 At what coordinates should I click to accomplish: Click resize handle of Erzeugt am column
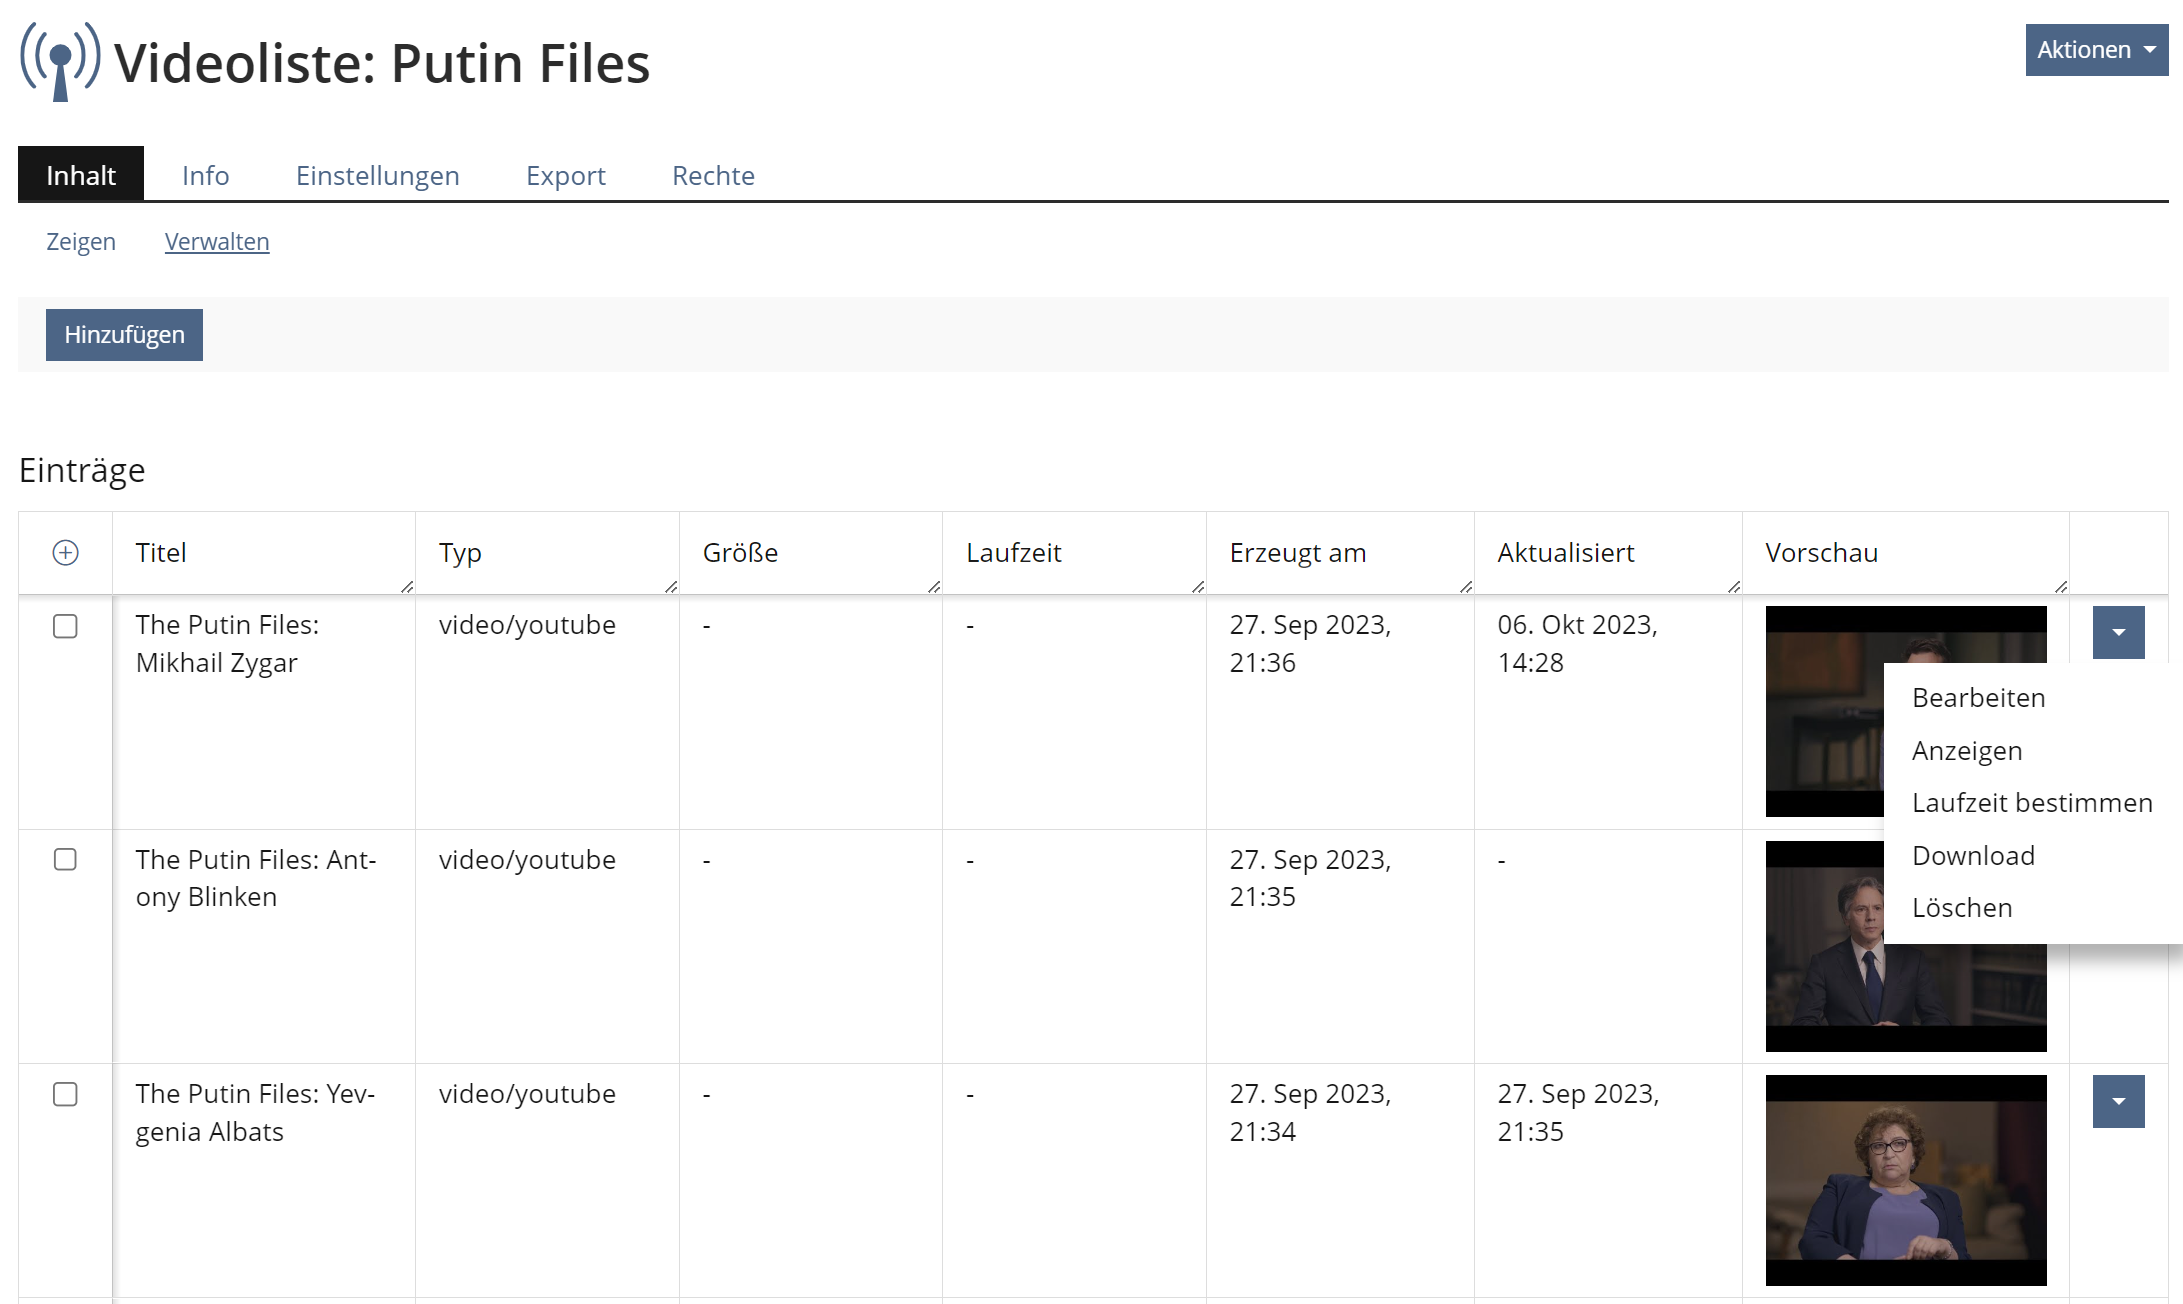pyautogui.click(x=1466, y=587)
